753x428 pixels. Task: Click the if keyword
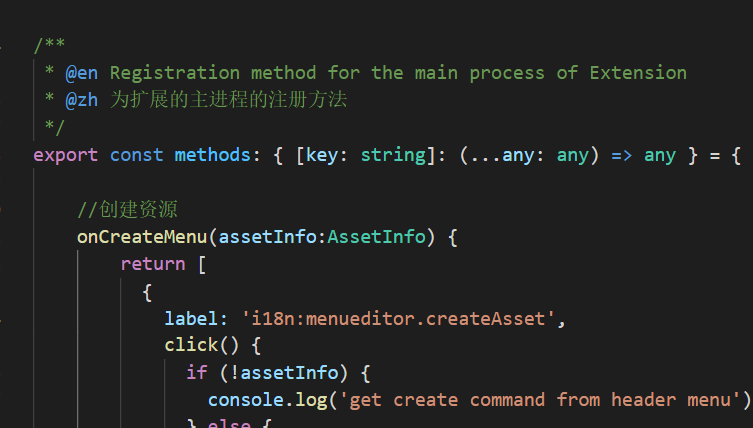pyautogui.click(x=197, y=373)
